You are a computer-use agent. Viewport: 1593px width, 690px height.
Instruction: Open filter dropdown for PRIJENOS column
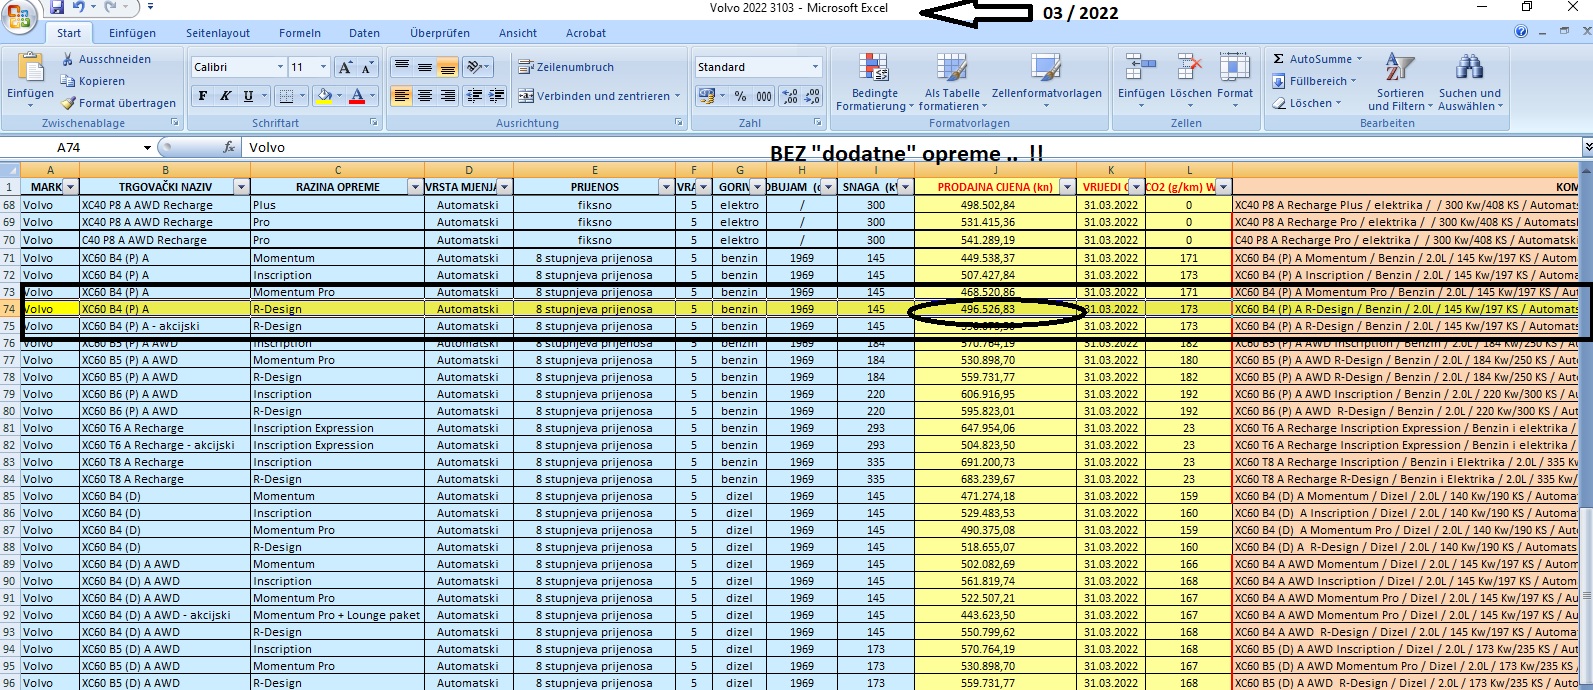click(x=667, y=187)
